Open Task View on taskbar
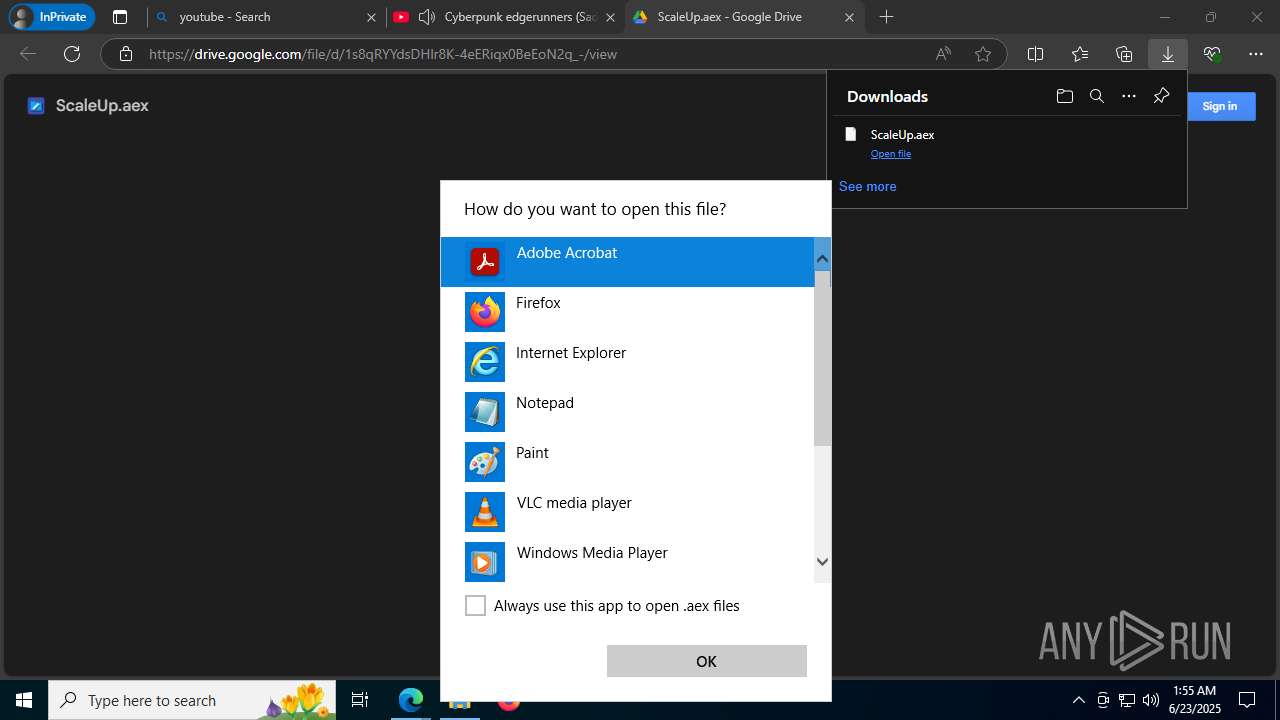 coord(360,700)
